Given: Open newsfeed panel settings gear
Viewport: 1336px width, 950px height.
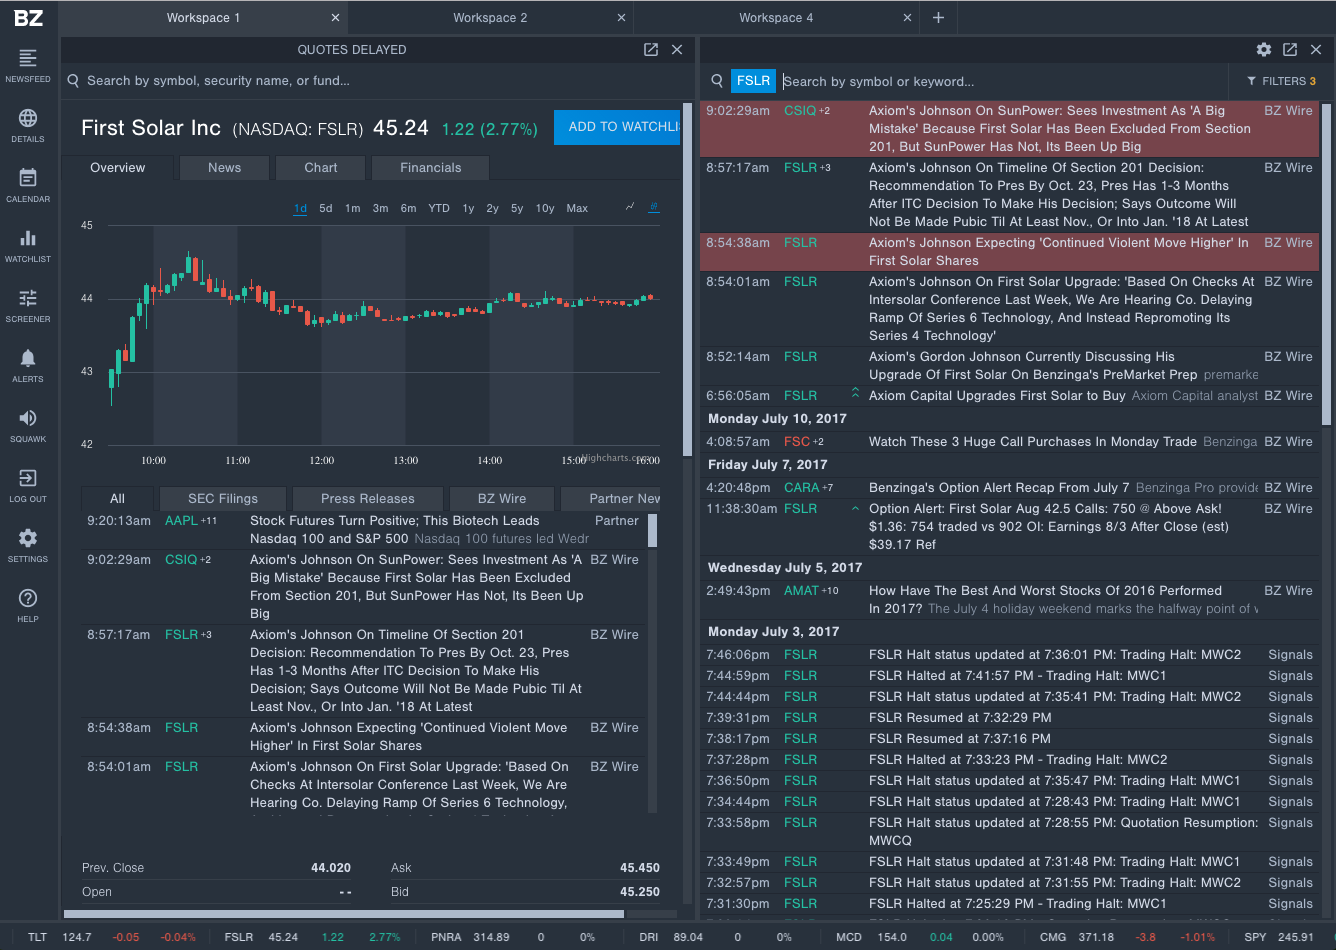Looking at the screenshot, I should (x=1264, y=49).
